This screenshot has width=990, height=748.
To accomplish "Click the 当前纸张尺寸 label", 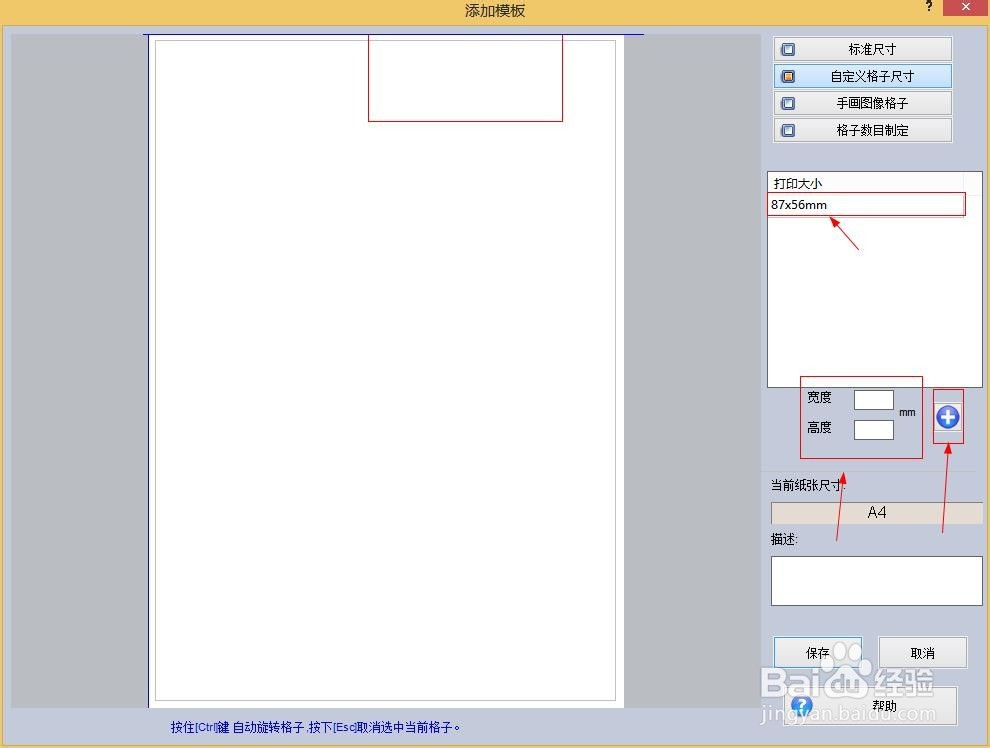I will coord(808,485).
